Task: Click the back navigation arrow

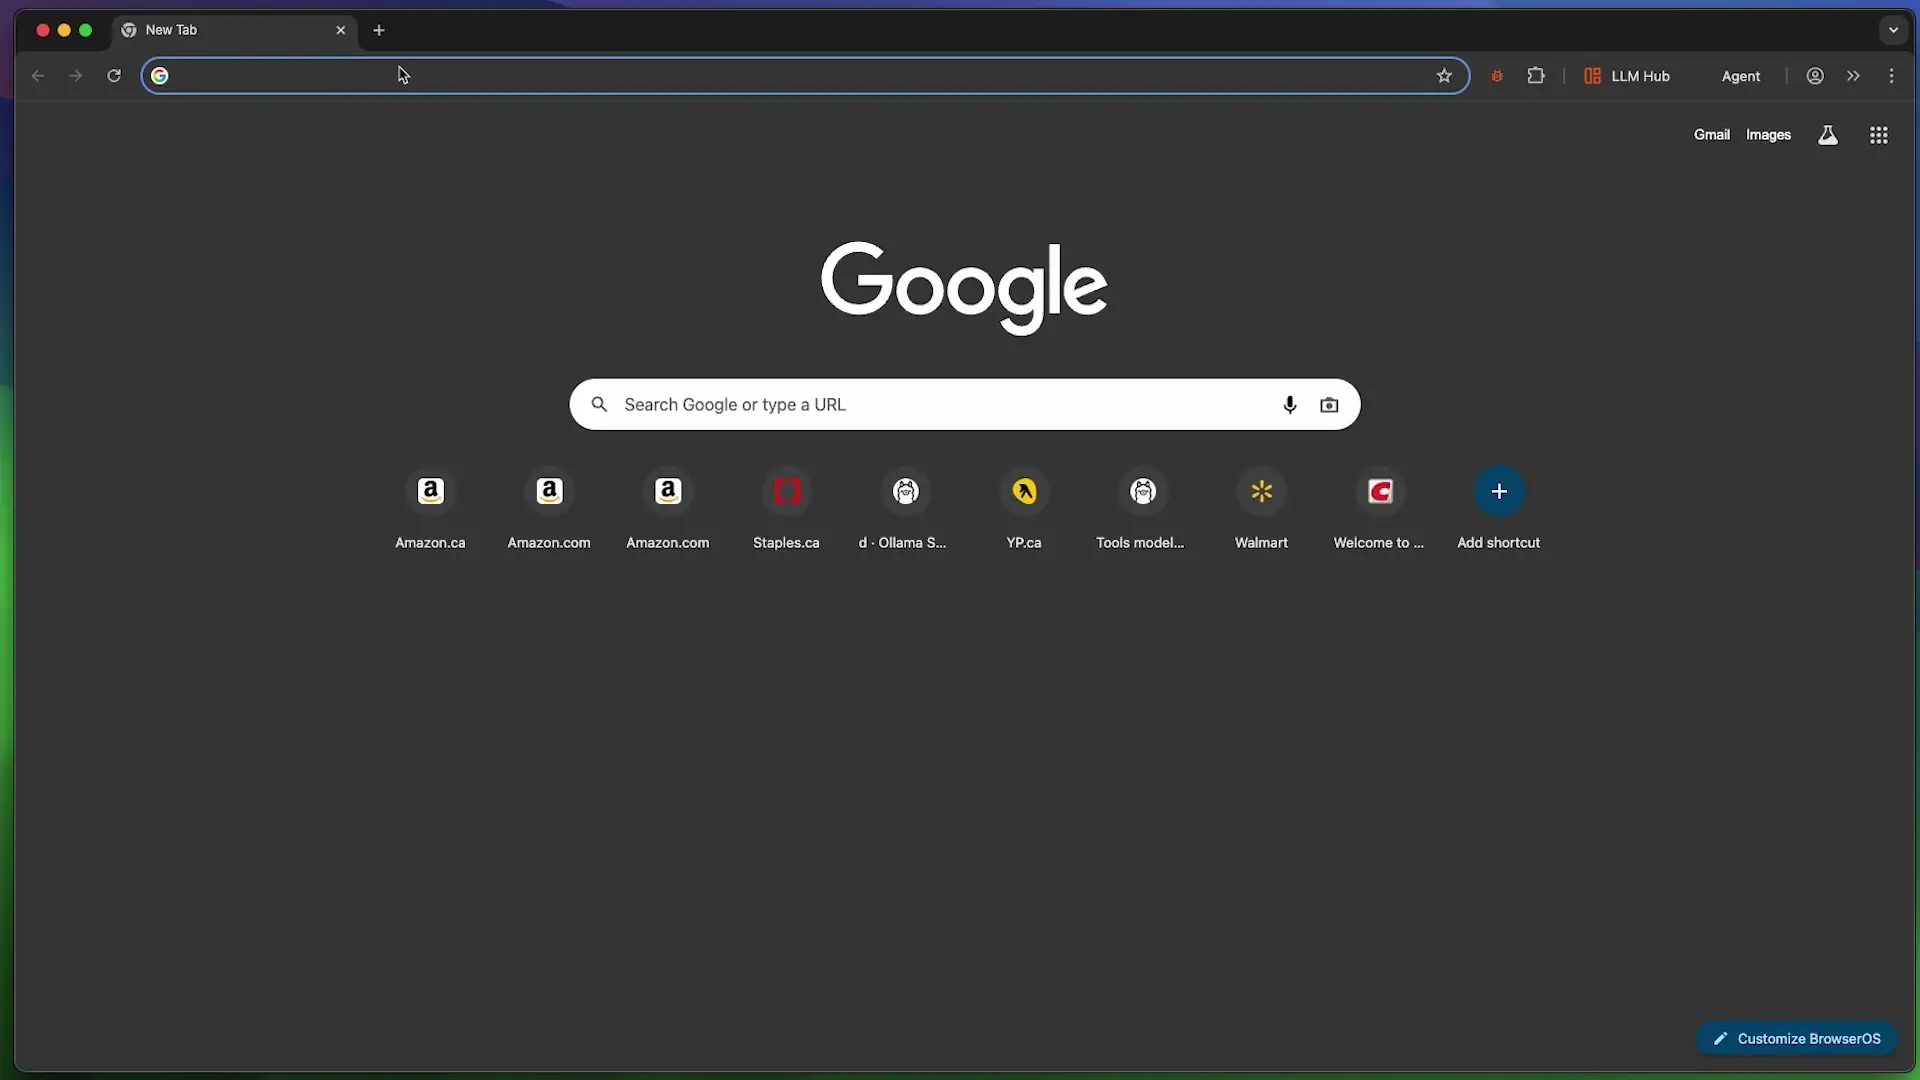Action: click(x=38, y=76)
